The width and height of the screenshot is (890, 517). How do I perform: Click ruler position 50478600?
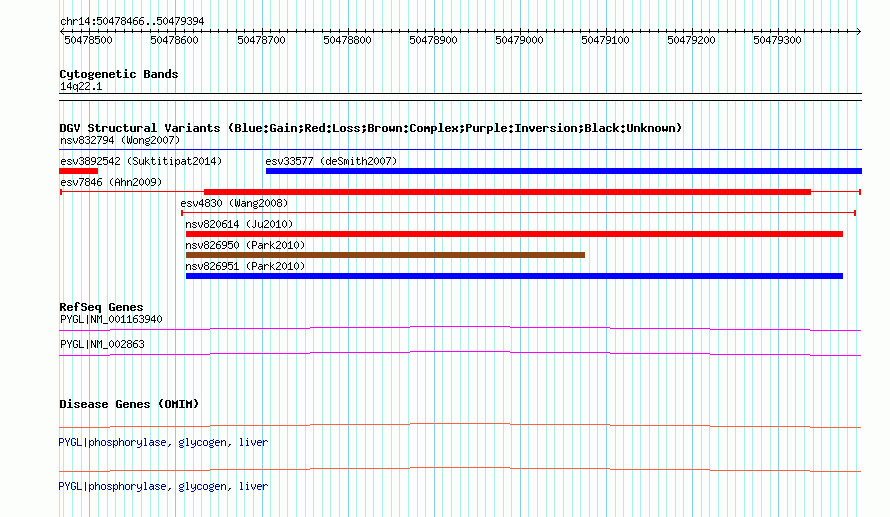pyautogui.click(x=174, y=40)
